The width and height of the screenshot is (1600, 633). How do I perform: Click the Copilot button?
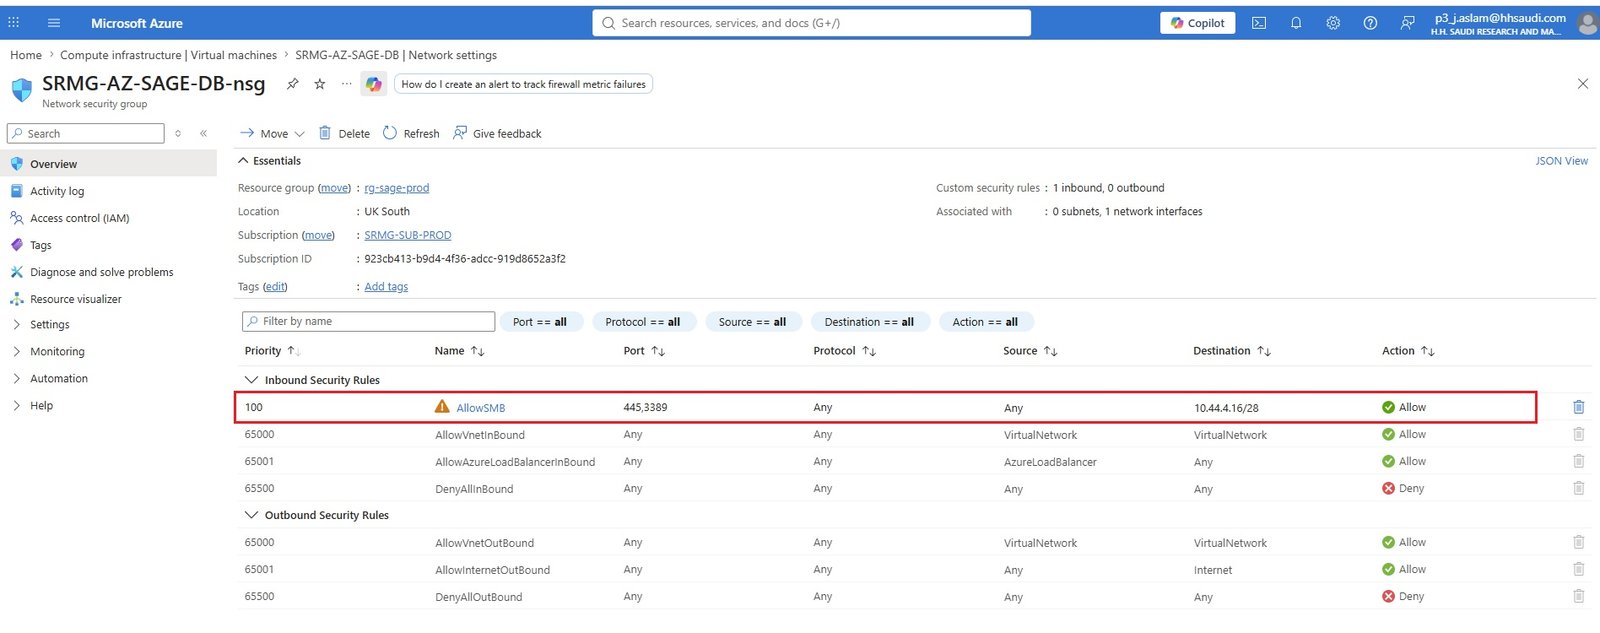point(1198,23)
